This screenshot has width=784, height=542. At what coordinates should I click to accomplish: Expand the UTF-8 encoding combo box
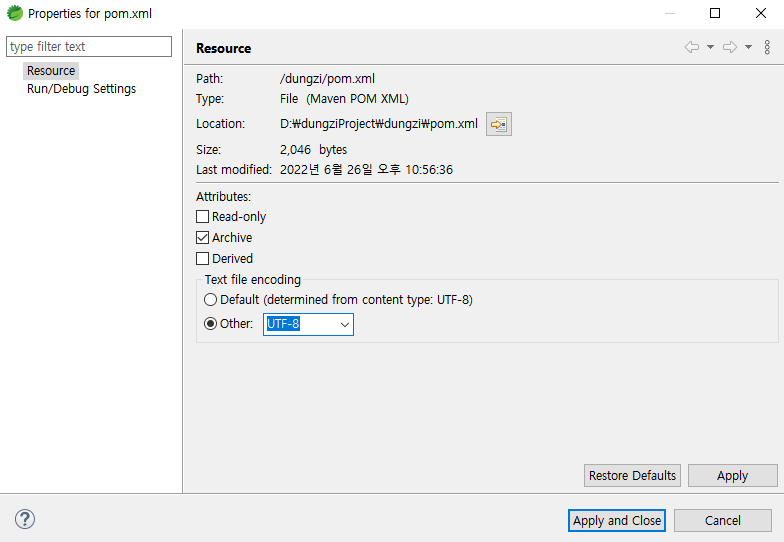point(344,324)
